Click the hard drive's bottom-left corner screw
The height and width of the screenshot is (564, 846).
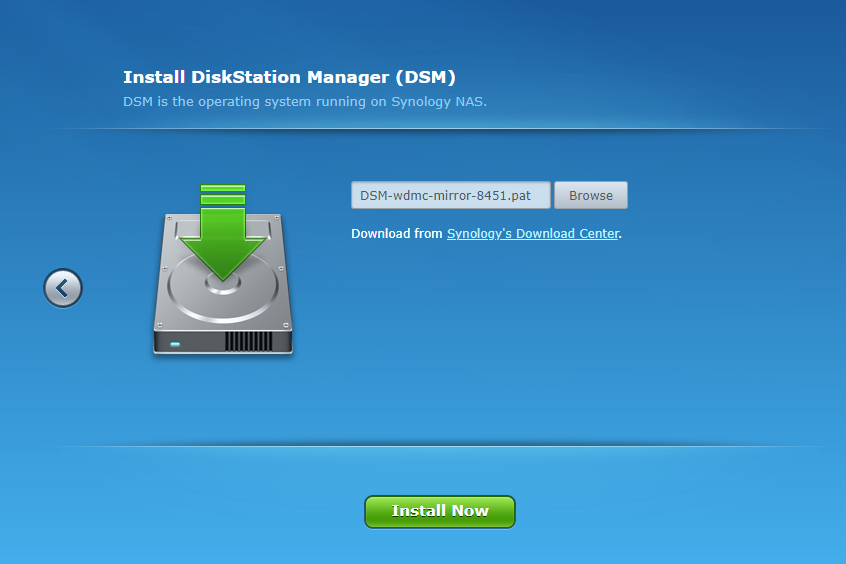point(160,325)
